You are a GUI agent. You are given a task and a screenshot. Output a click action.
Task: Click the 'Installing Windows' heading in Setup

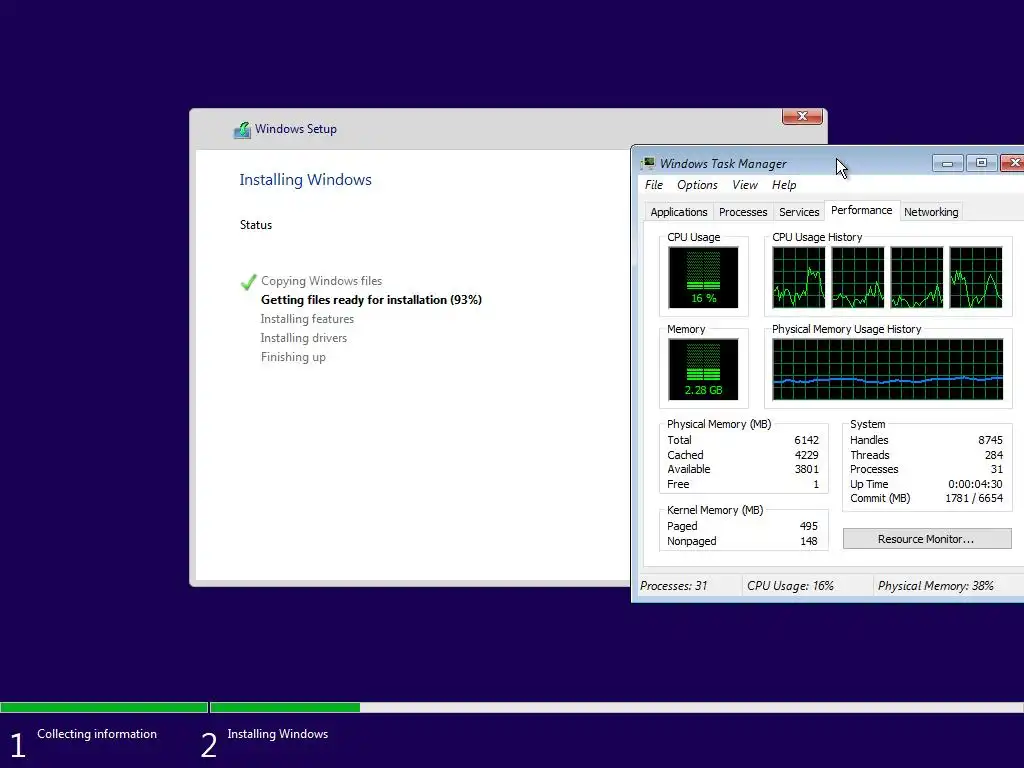pyautogui.click(x=305, y=180)
